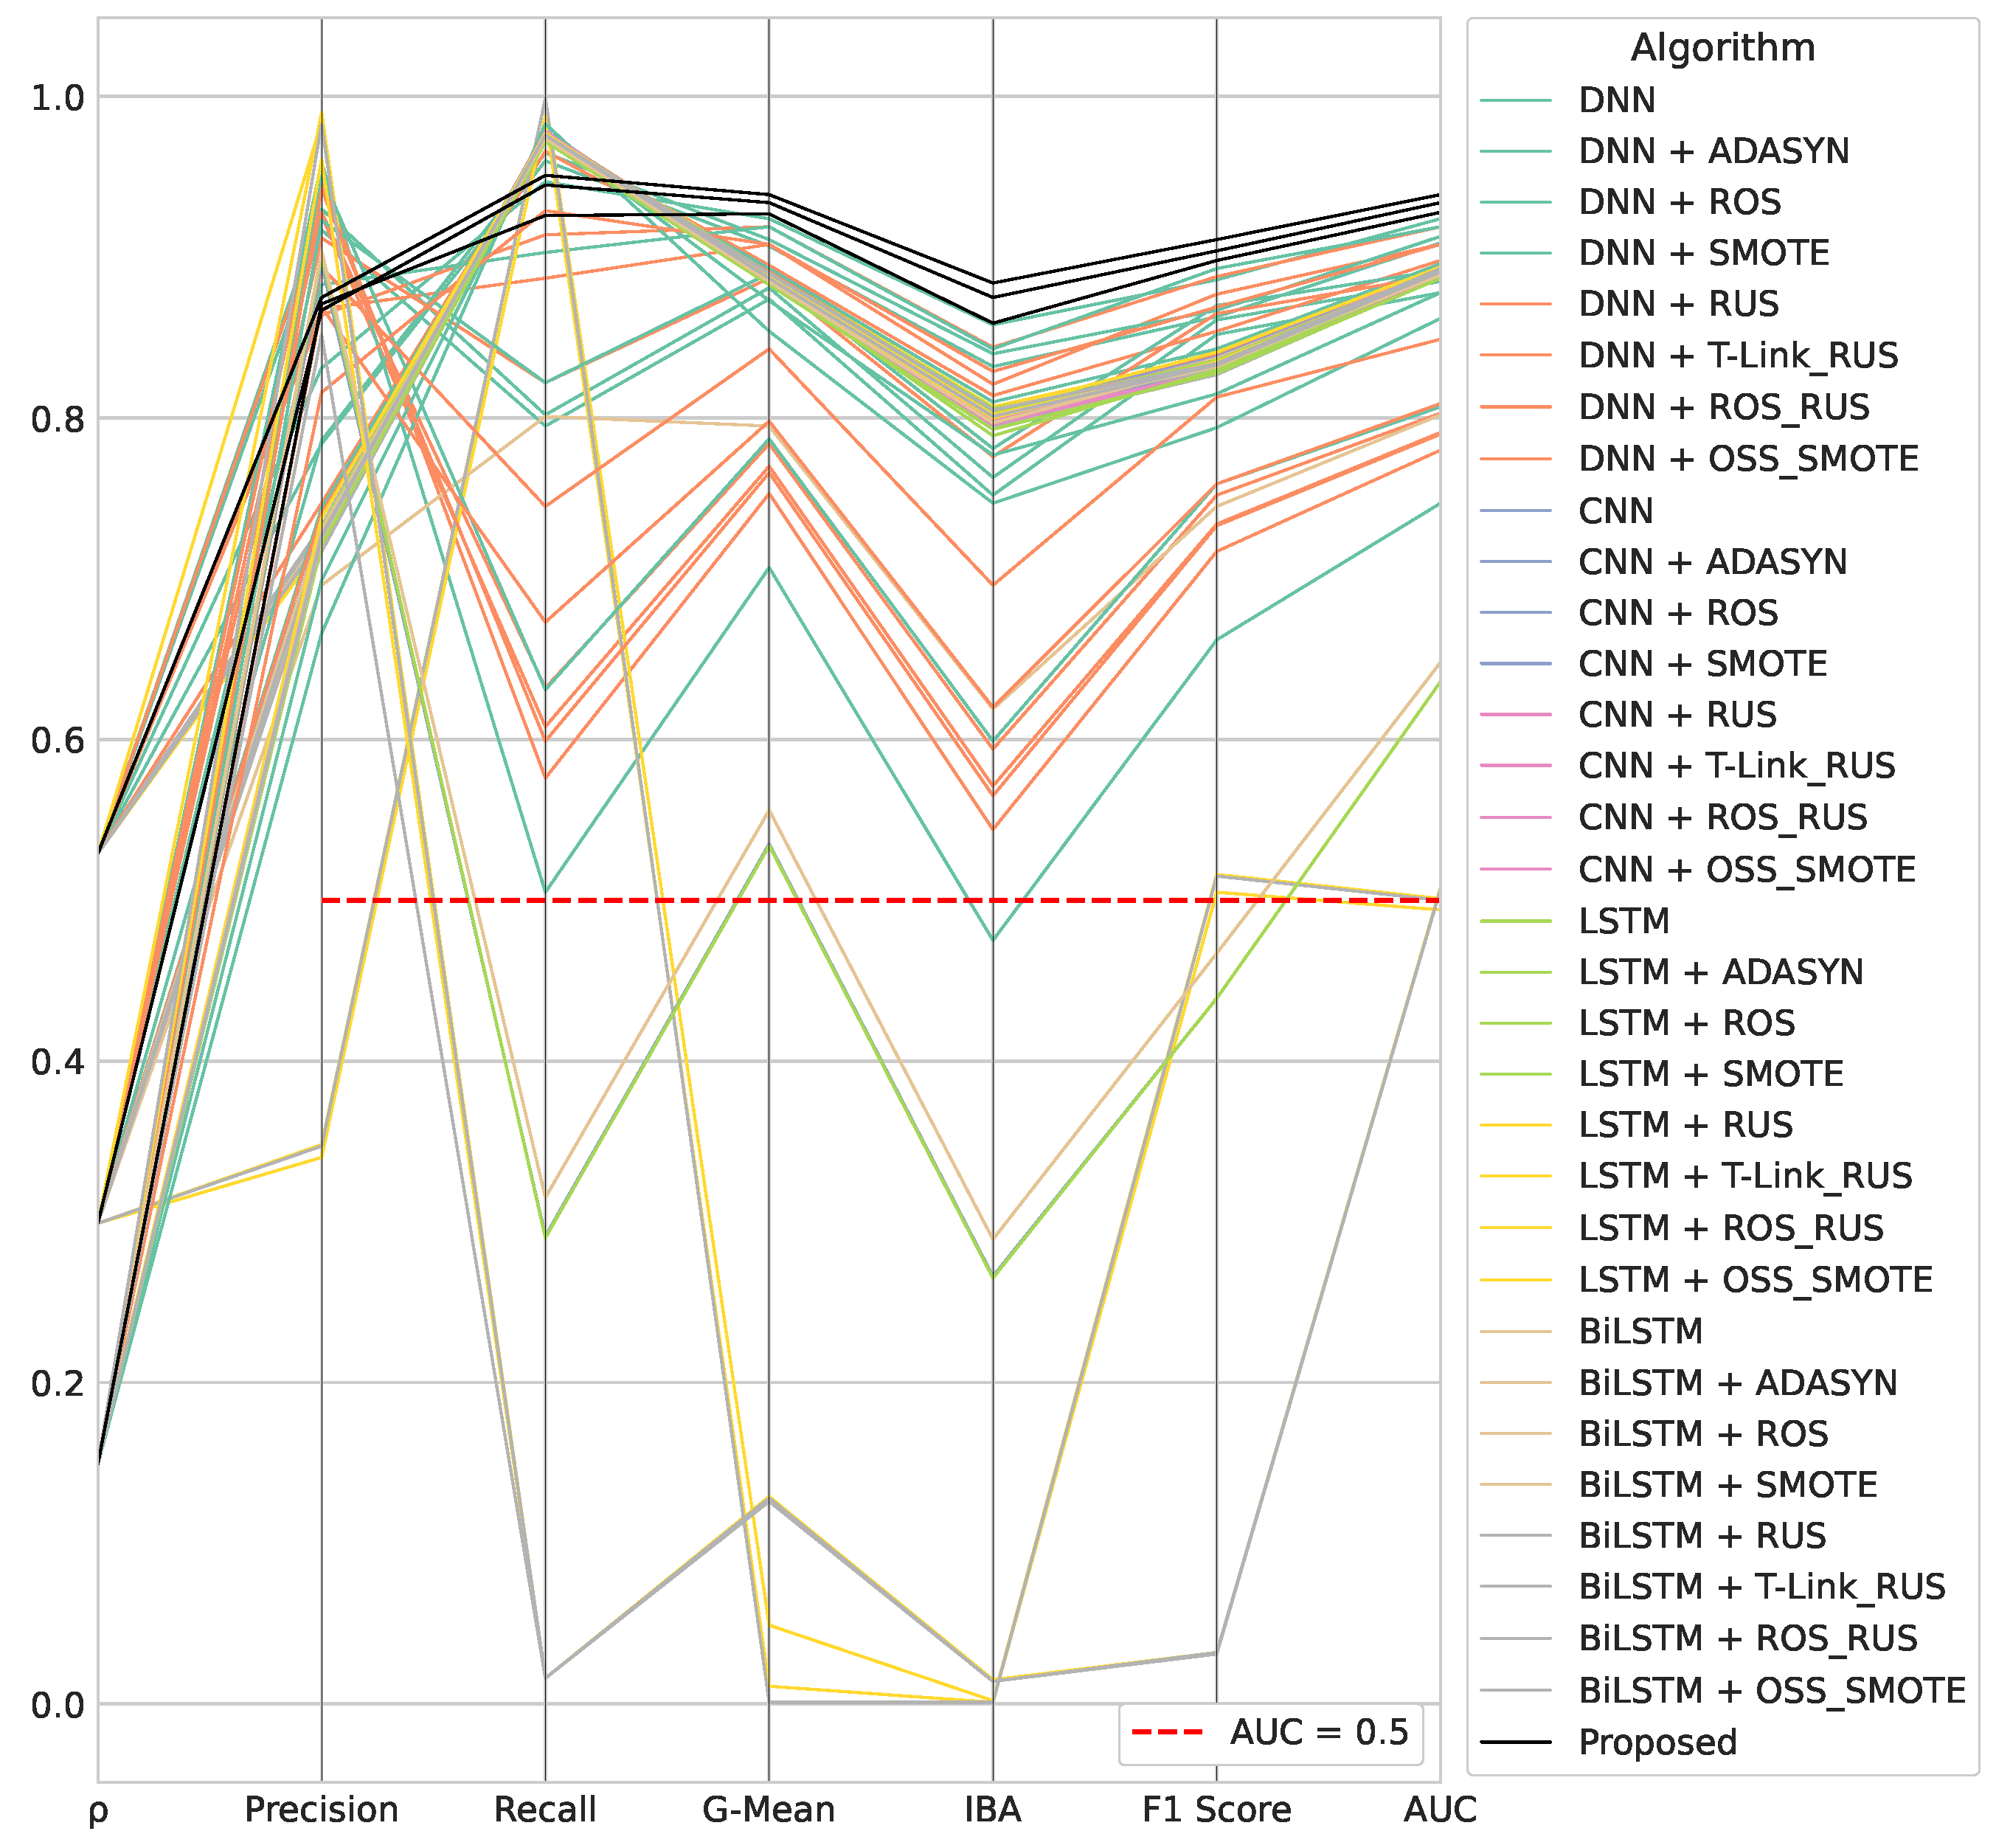Click the 0.4 y-axis tick label

coord(57,1062)
